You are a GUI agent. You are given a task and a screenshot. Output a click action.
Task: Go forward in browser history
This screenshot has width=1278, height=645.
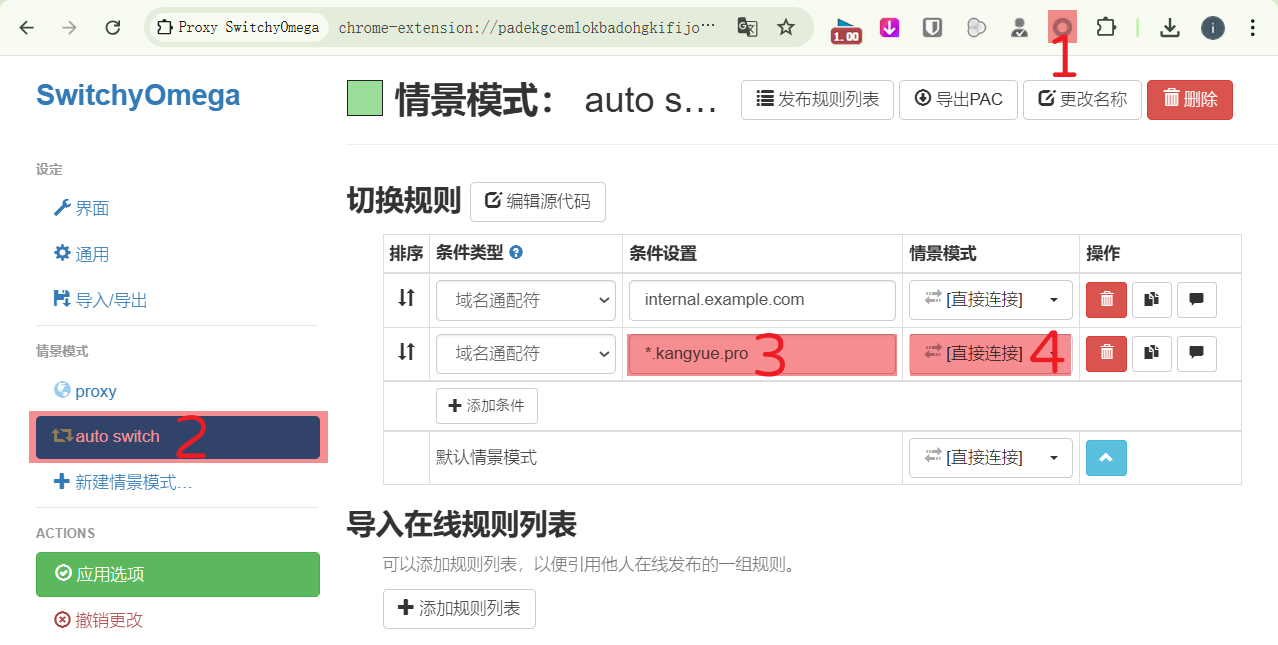tap(69, 28)
